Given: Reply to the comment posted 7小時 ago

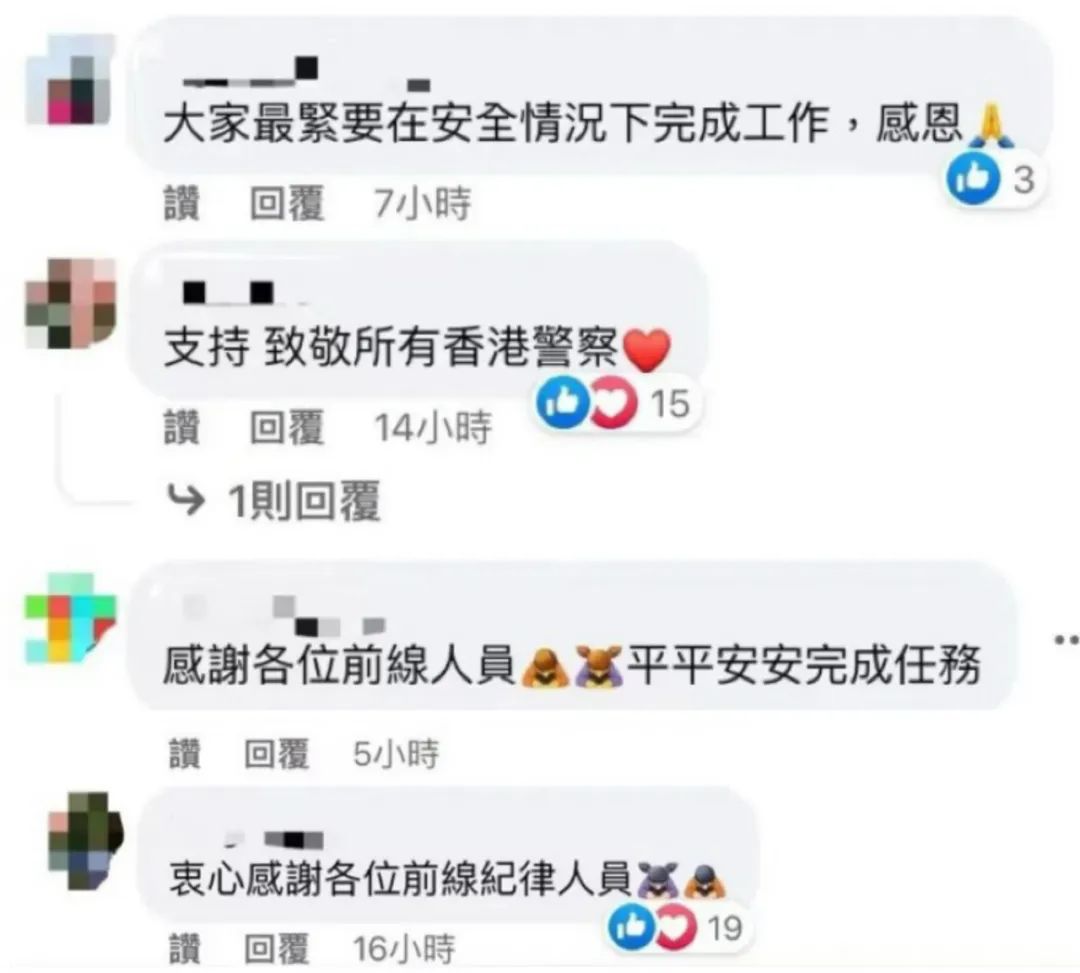Looking at the screenshot, I should pos(287,204).
